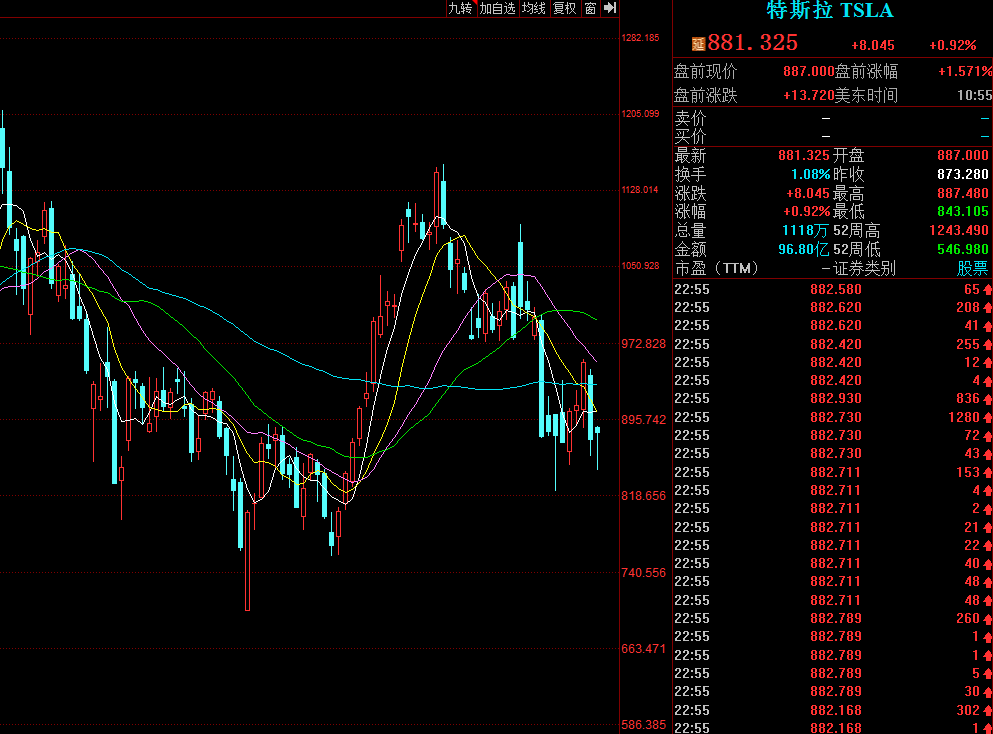The width and height of the screenshot is (993, 734).
Task: Click the trade volume 1280
Action: [964, 417]
